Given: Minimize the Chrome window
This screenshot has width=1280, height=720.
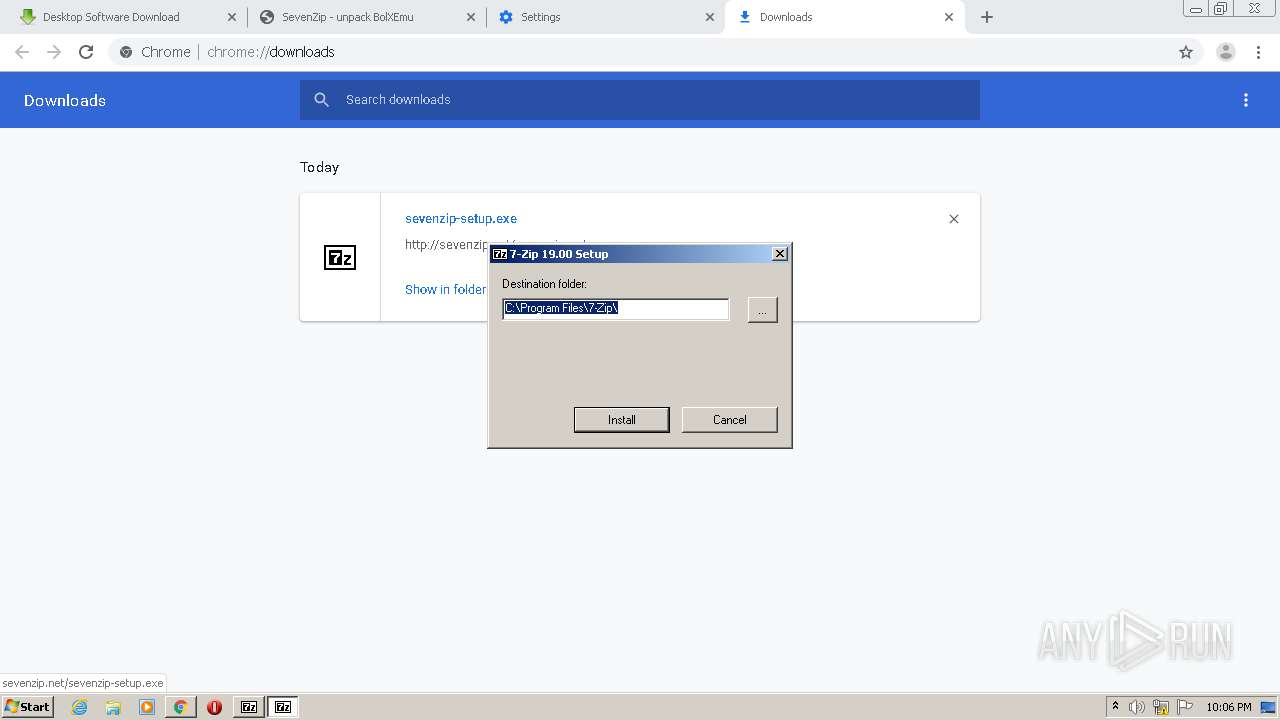Looking at the screenshot, I should click(1196, 9).
